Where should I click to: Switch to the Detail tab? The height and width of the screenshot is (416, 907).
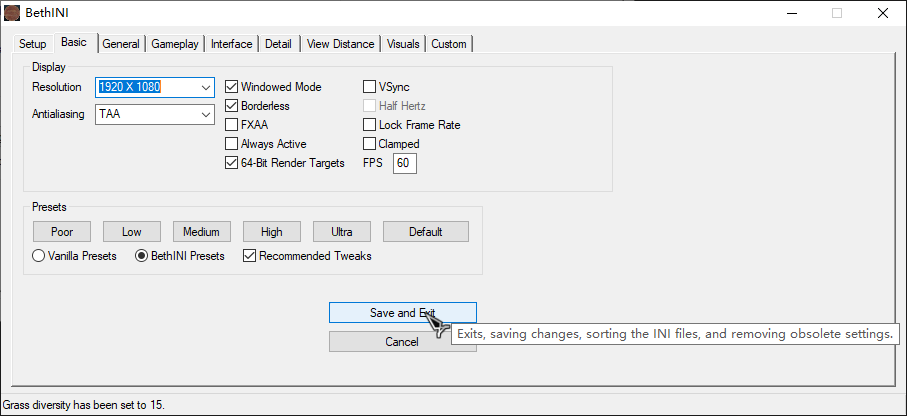point(278,44)
